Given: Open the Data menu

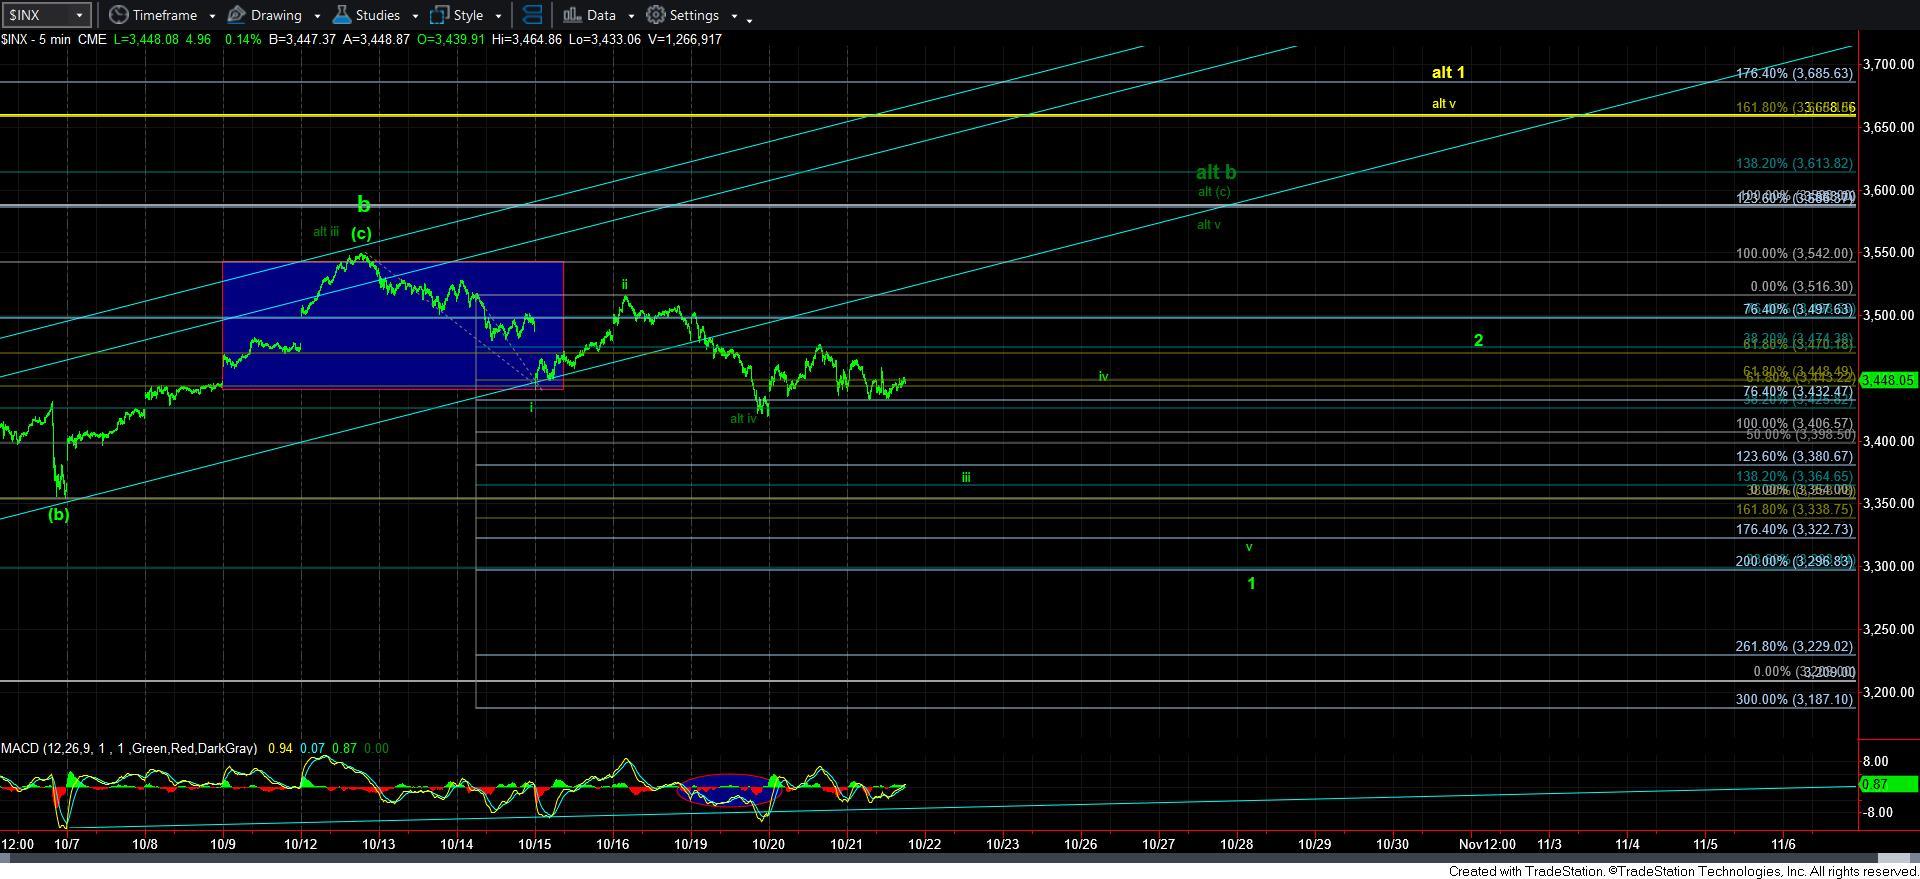Looking at the screenshot, I should (x=600, y=15).
